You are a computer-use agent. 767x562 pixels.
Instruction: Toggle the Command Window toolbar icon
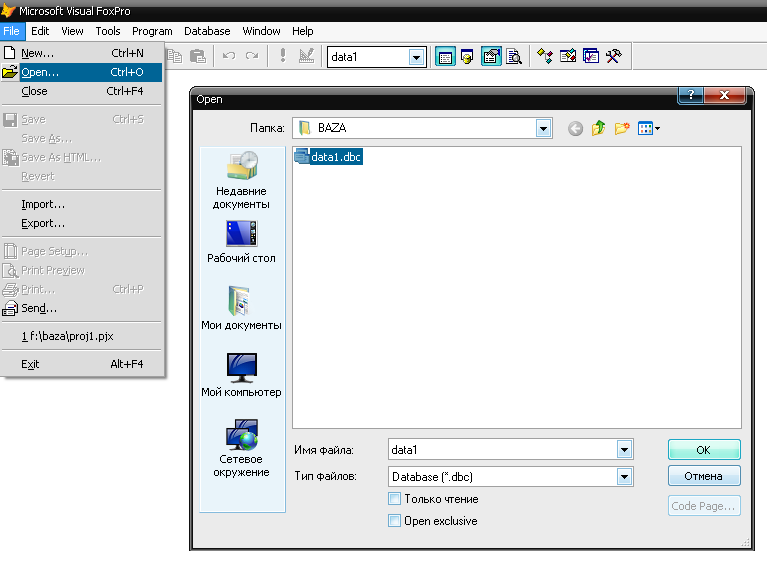[445, 57]
